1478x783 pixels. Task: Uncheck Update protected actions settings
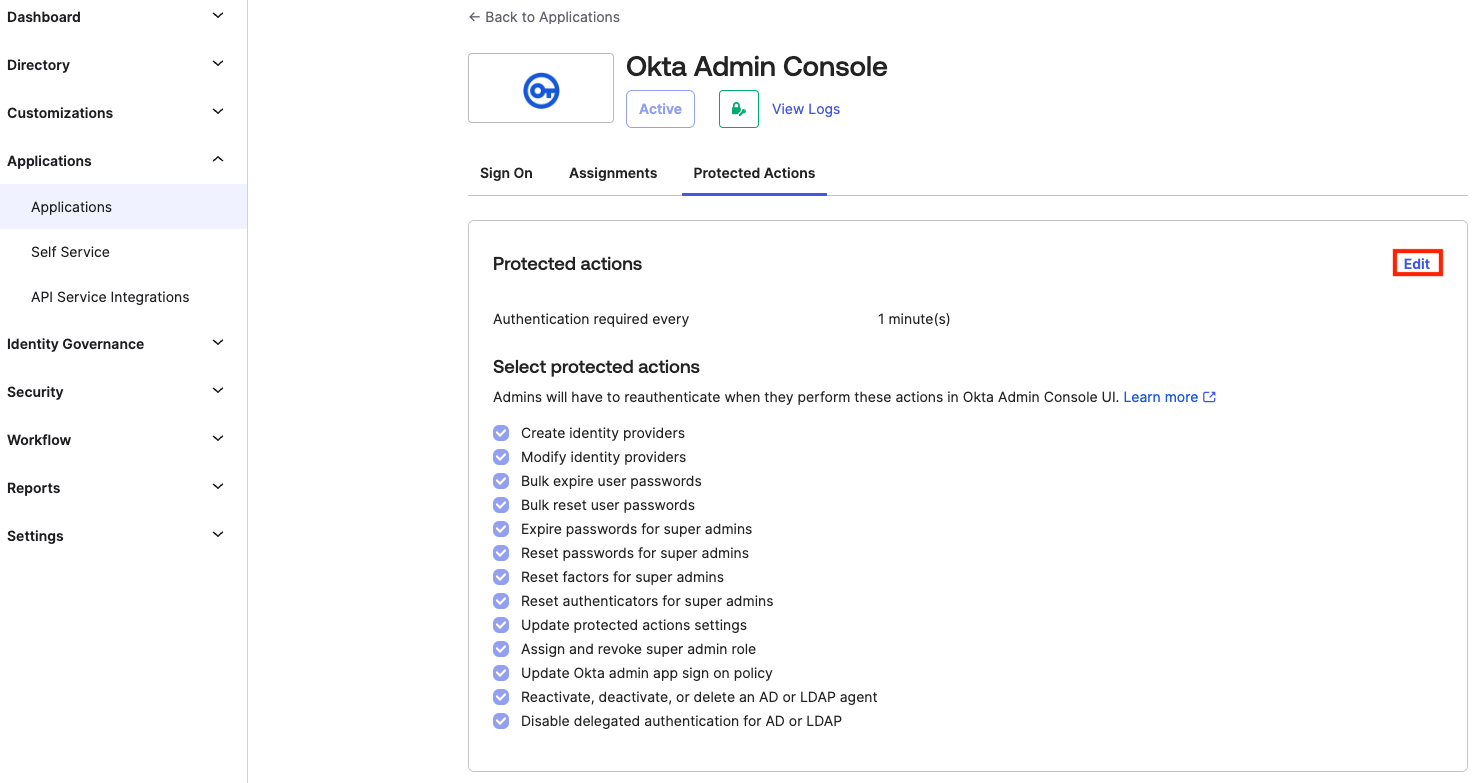pos(501,624)
